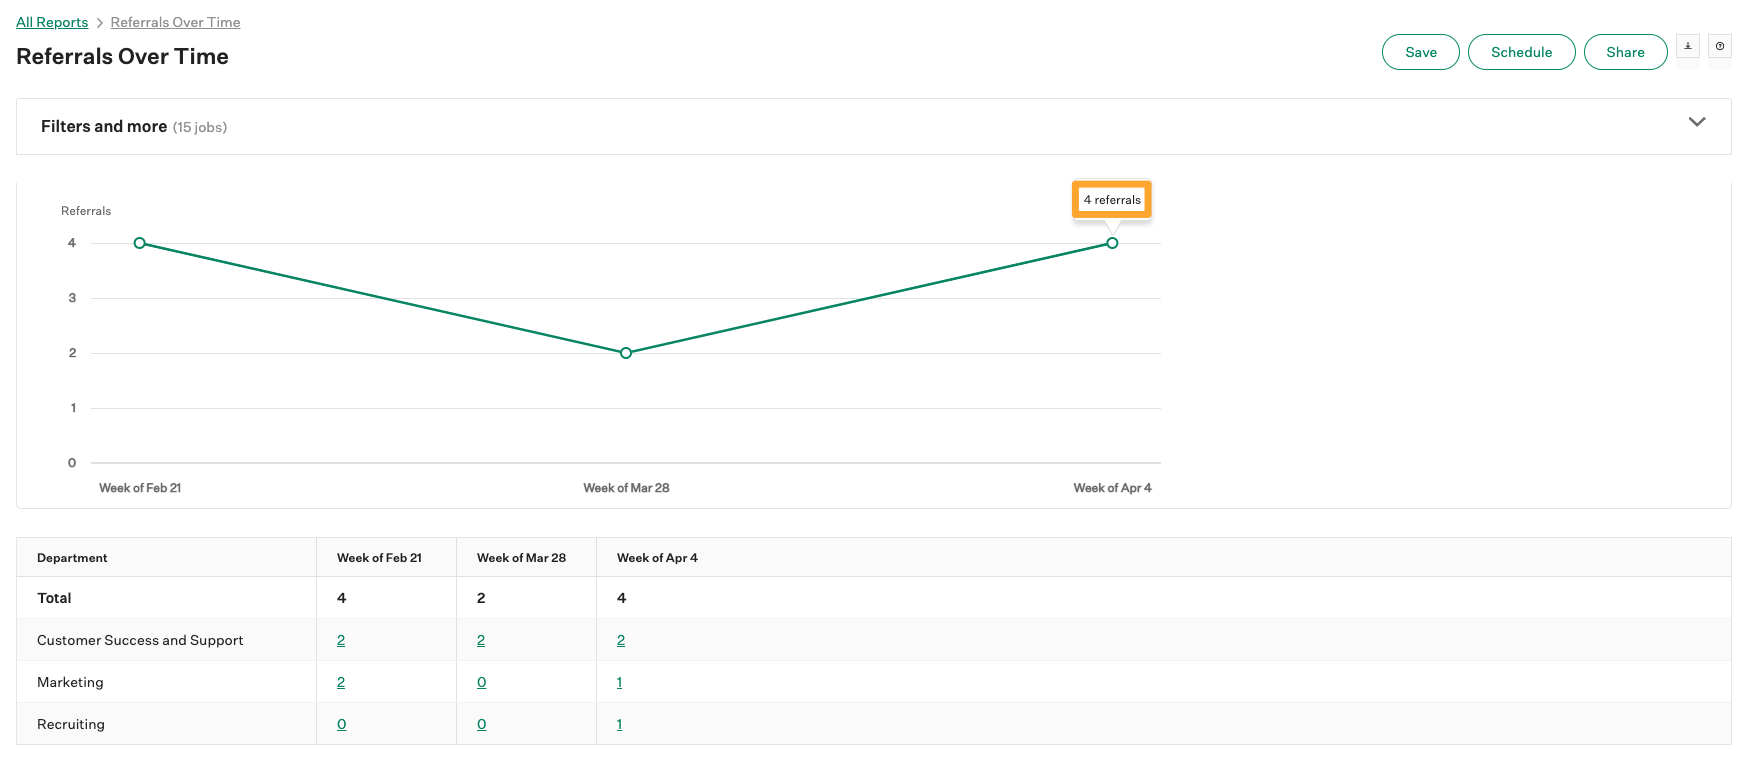Screen dimensions: 1745x767
Task: Open Customer Success referrals for Week of Mar 28
Action: click(x=481, y=640)
